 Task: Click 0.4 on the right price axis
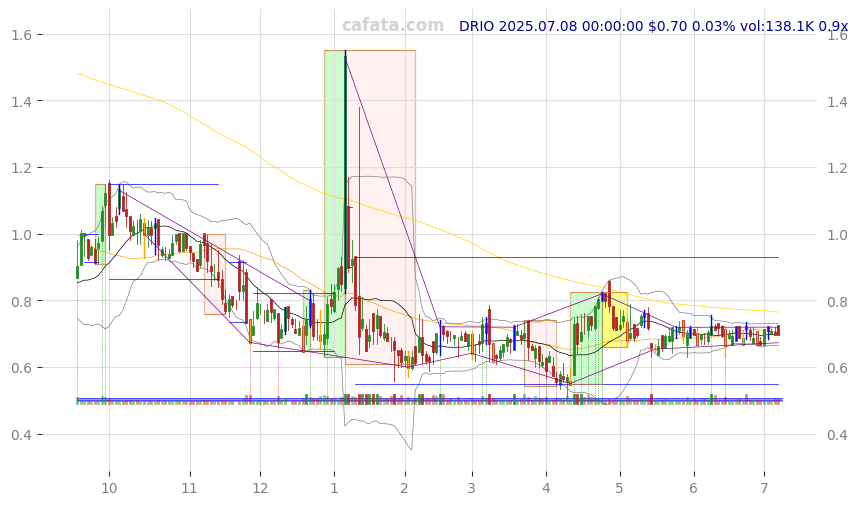(x=837, y=435)
